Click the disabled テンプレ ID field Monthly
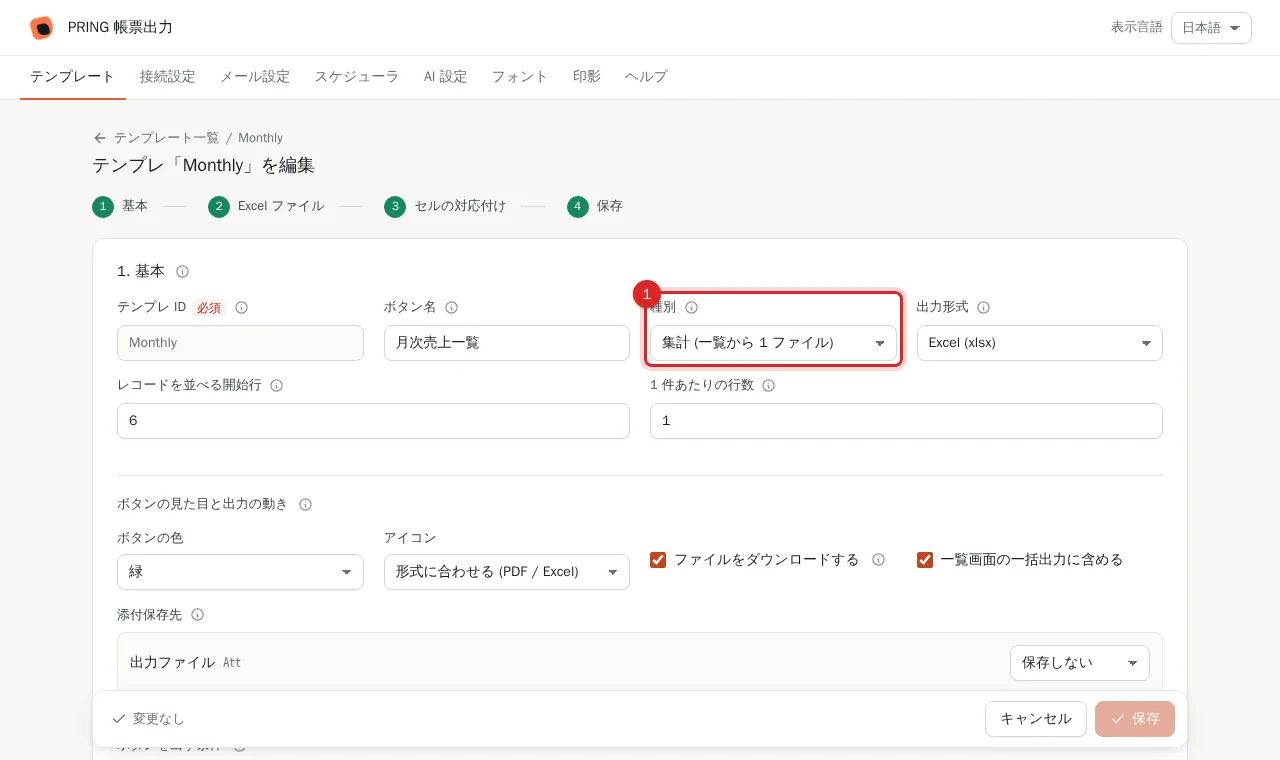This screenshot has height=760, width=1280. [x=240, y=343]
